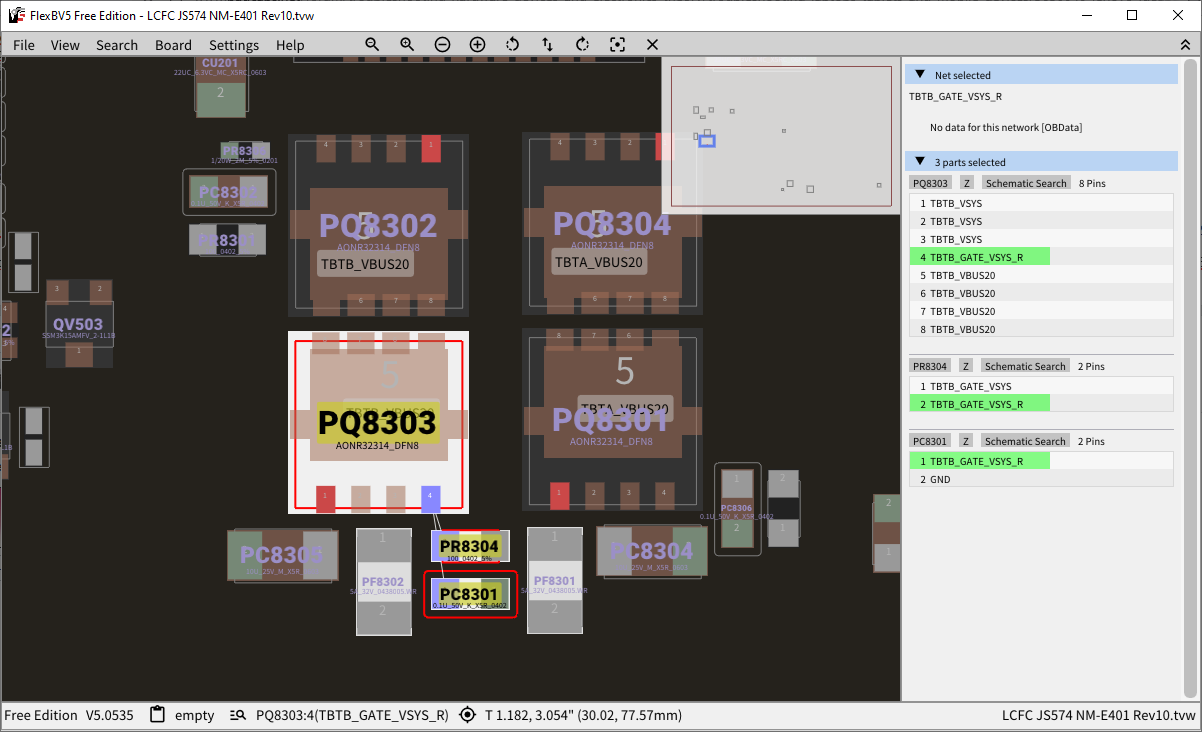Select GND pin of PC8301

click(940, 479)
